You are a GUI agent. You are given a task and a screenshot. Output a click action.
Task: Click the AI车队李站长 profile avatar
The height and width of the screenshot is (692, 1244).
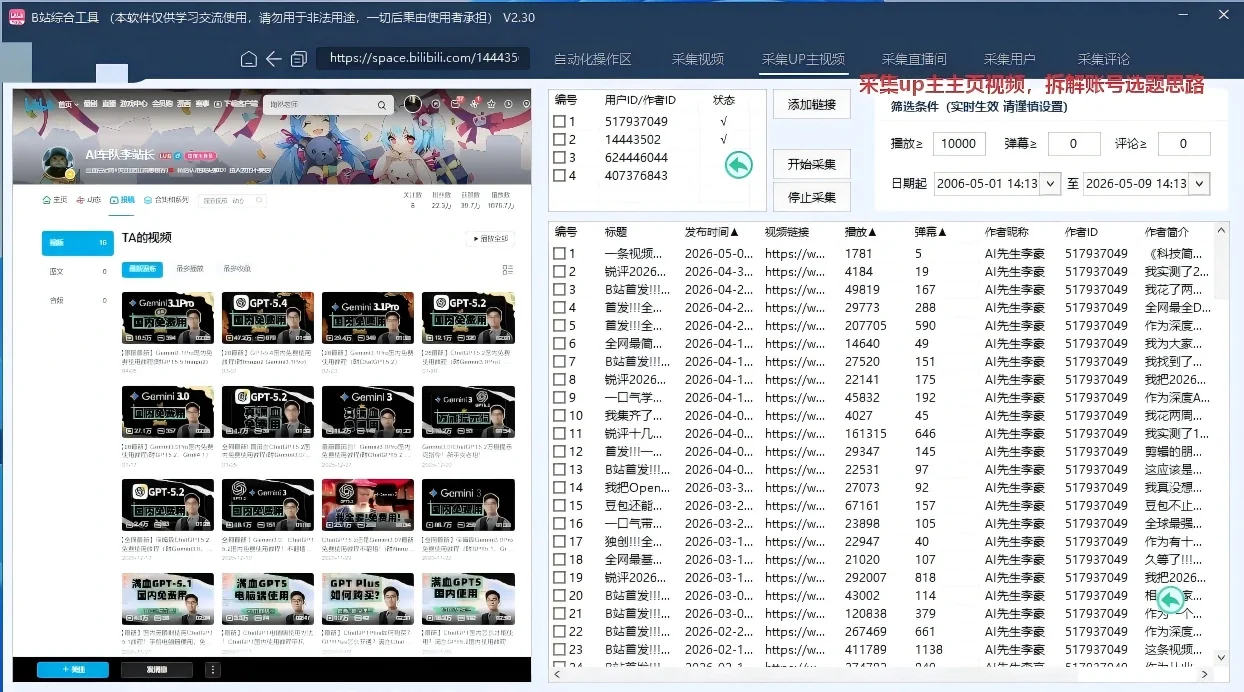[59, 162]
